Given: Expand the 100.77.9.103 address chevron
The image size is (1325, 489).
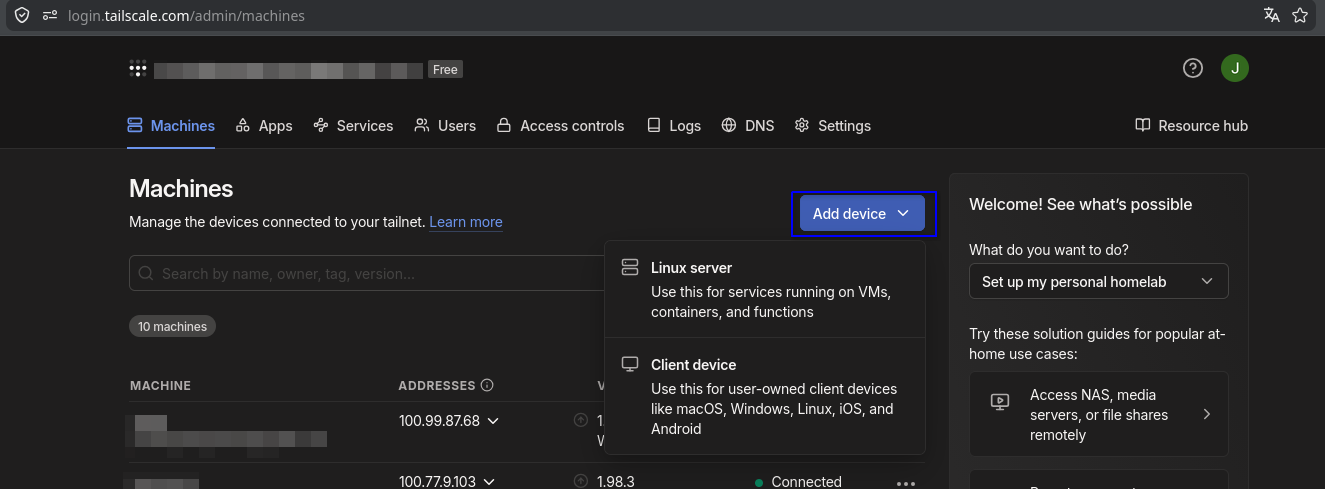Looking at the screenshot, I should [489, 481].
